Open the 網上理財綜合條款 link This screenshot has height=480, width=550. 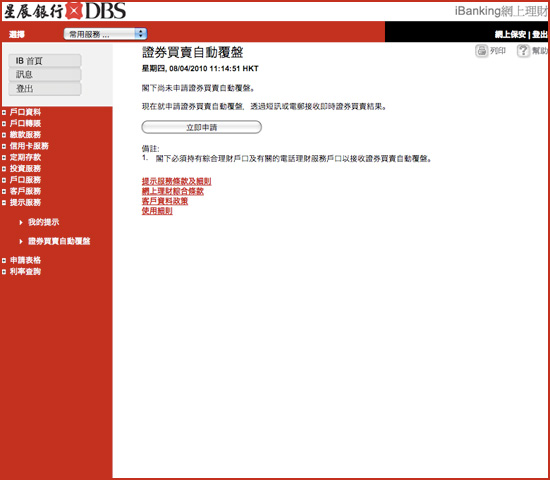pyautogui.click(x=173, y=191)
